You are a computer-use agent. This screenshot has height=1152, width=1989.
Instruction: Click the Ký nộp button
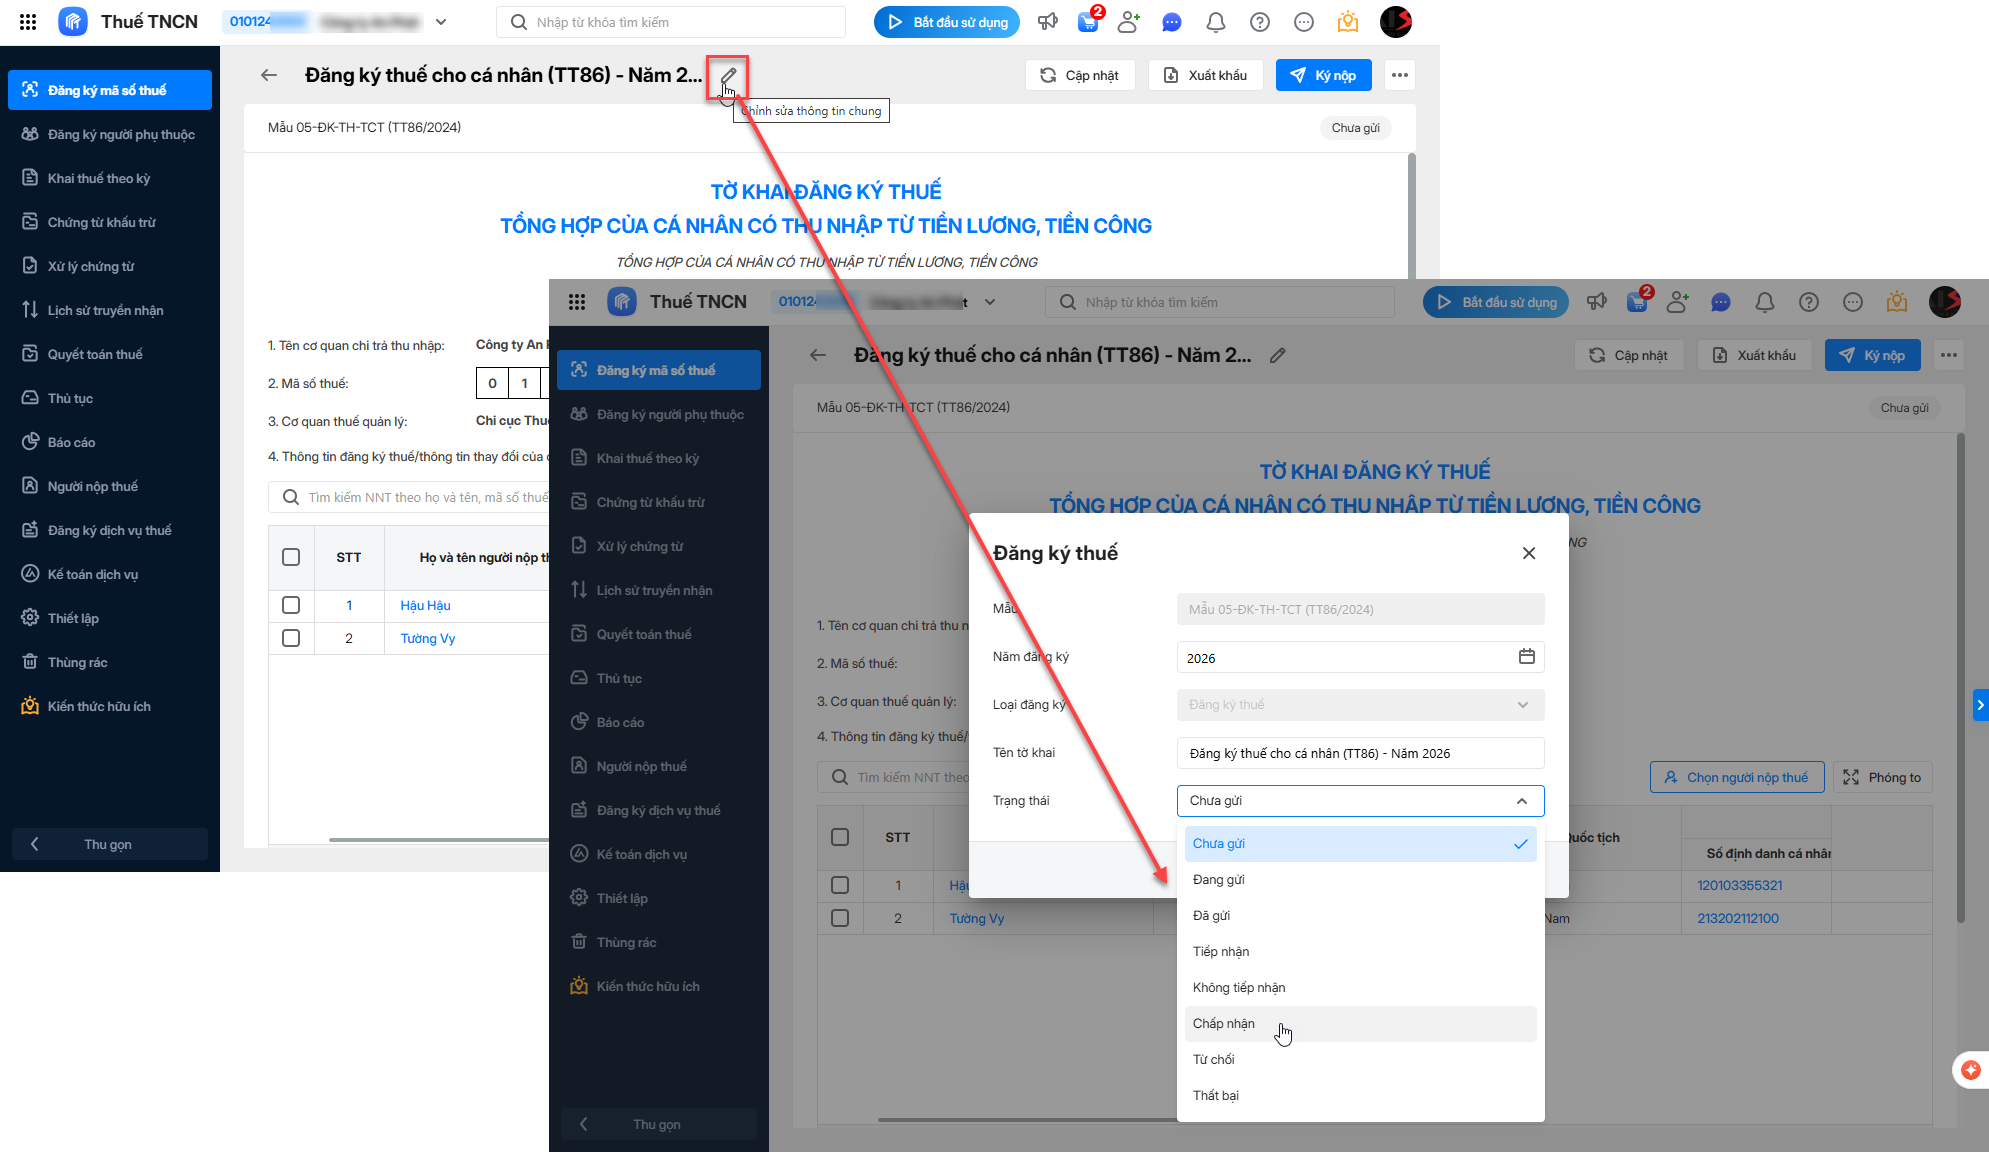1323,75
